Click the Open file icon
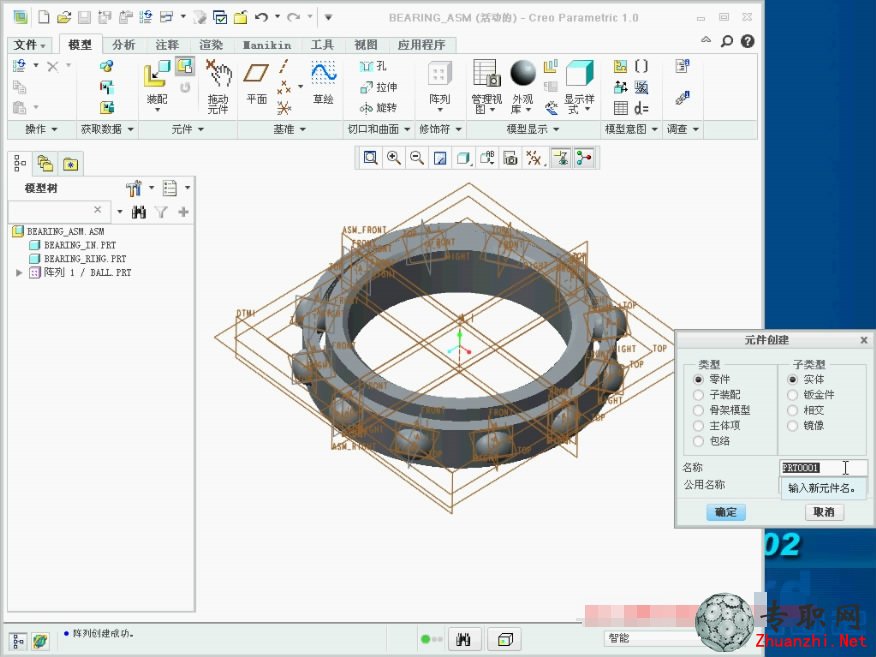This screenshot has height=657, width=876. (x=64, y=17)
